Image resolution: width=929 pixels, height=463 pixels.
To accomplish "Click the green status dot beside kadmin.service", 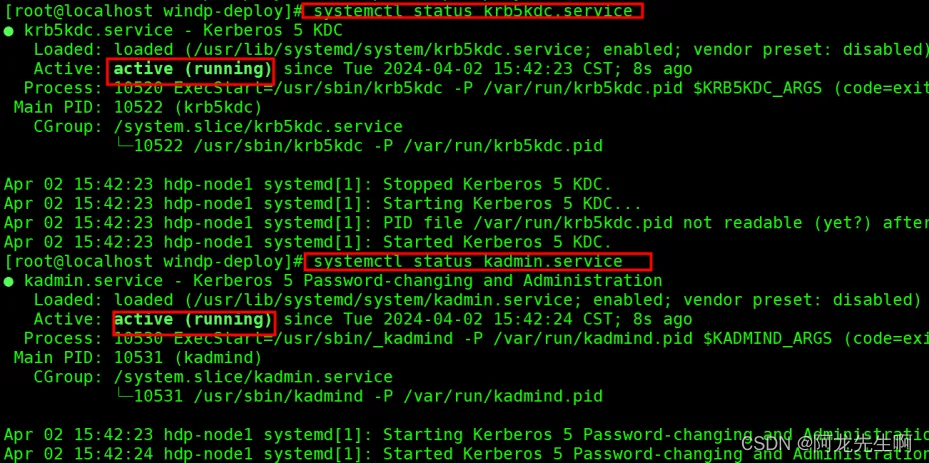I will [8, 281].
